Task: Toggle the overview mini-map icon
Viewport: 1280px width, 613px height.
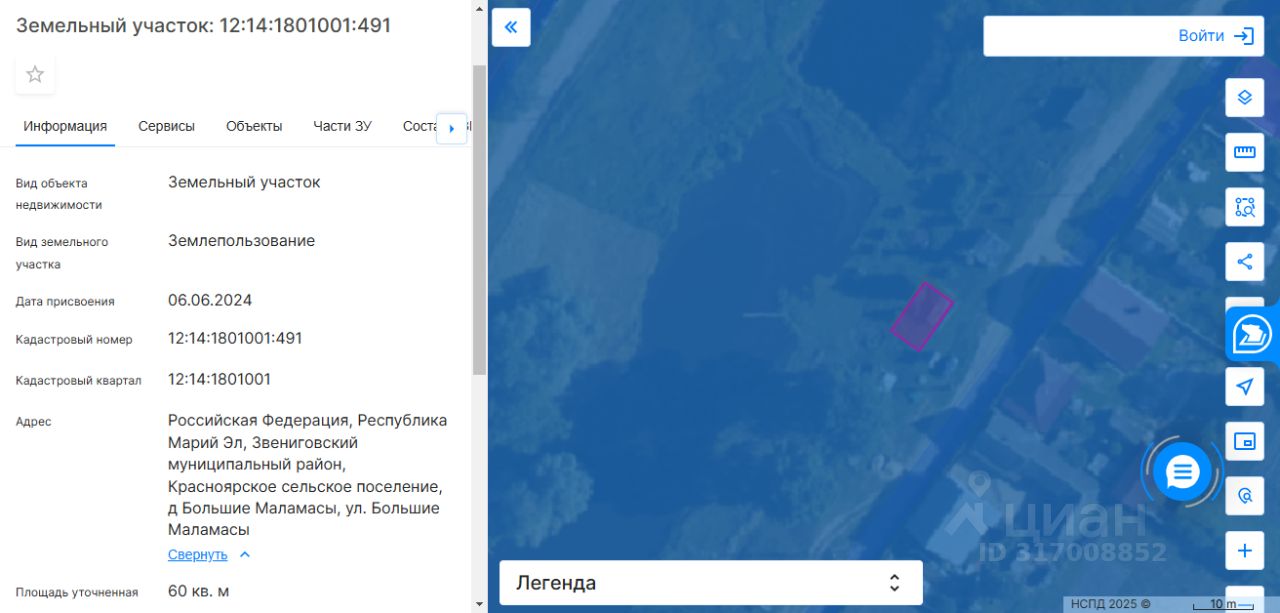Action: pyautogui.click(x=1245, y=441)
